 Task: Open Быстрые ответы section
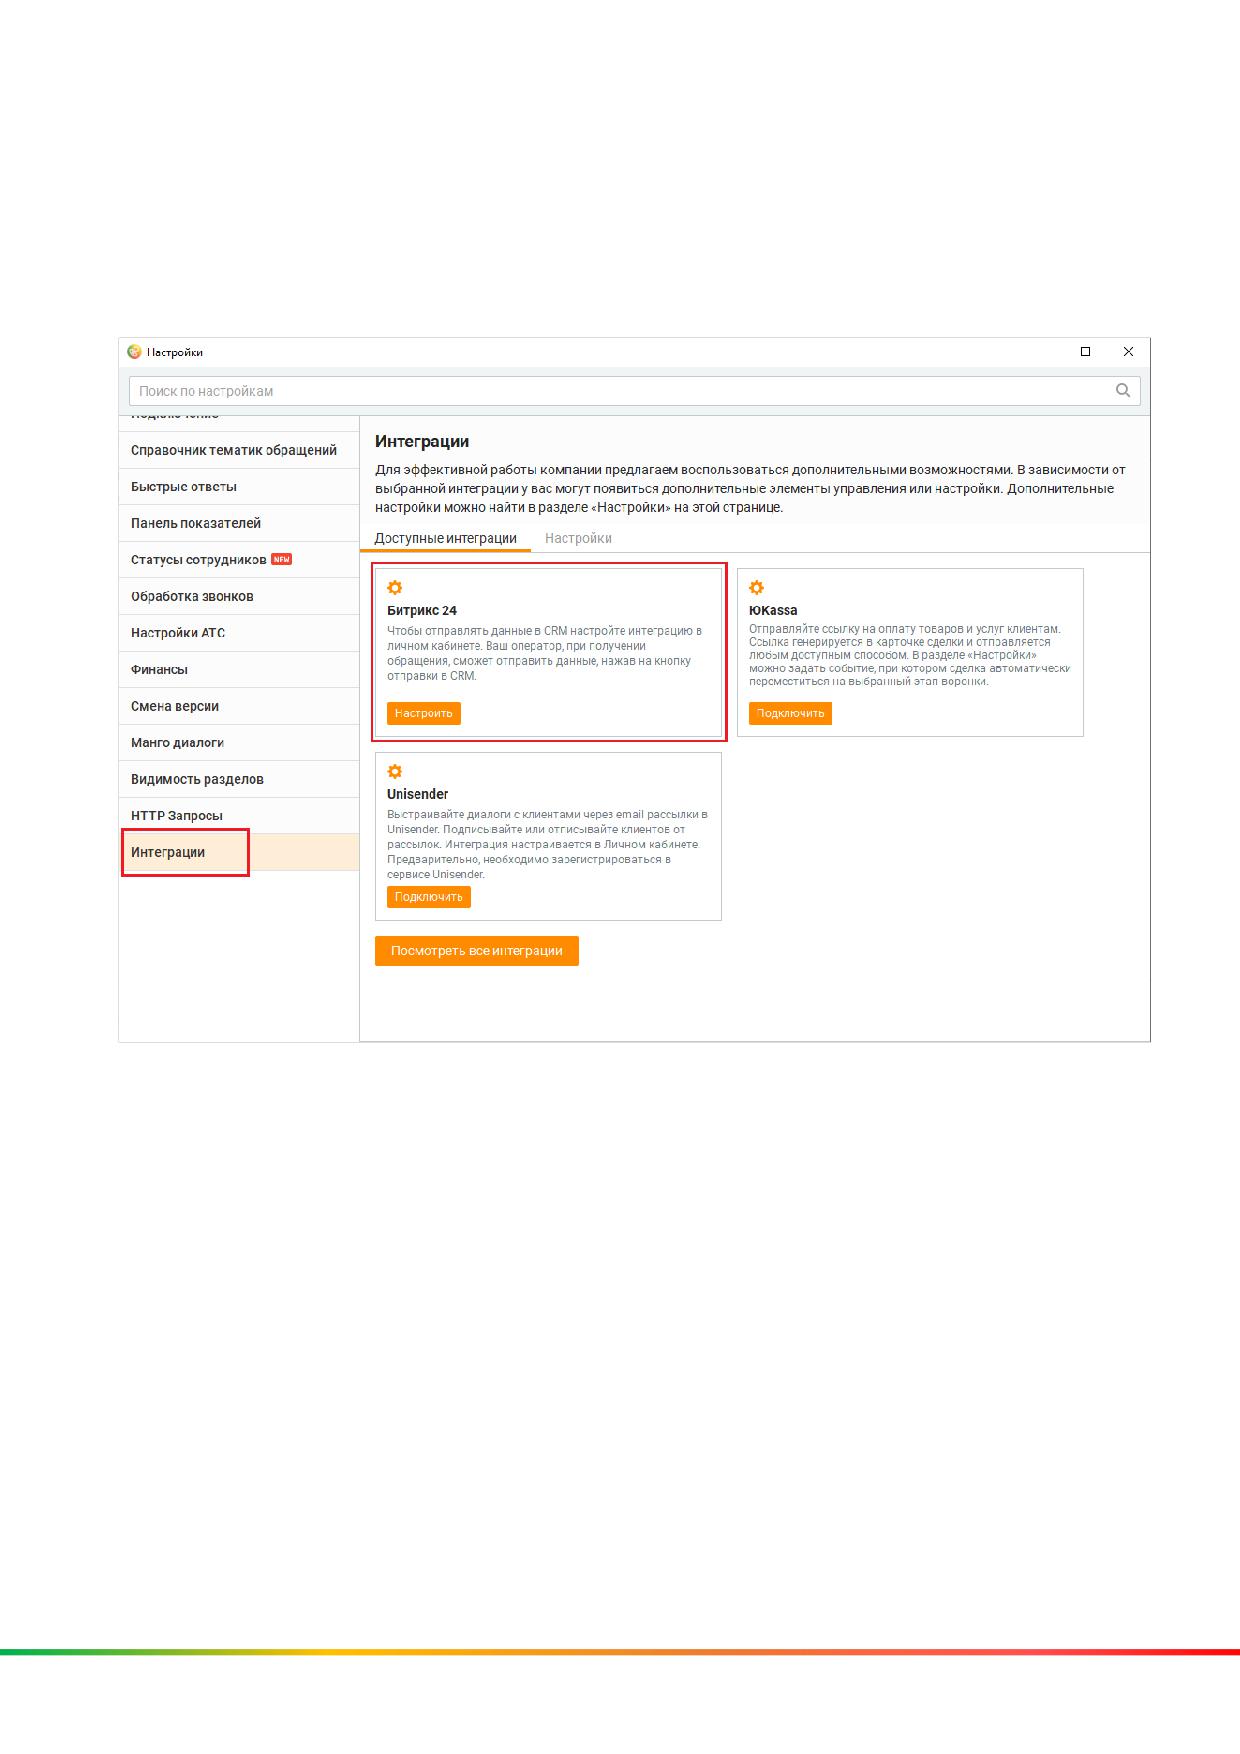239,487
